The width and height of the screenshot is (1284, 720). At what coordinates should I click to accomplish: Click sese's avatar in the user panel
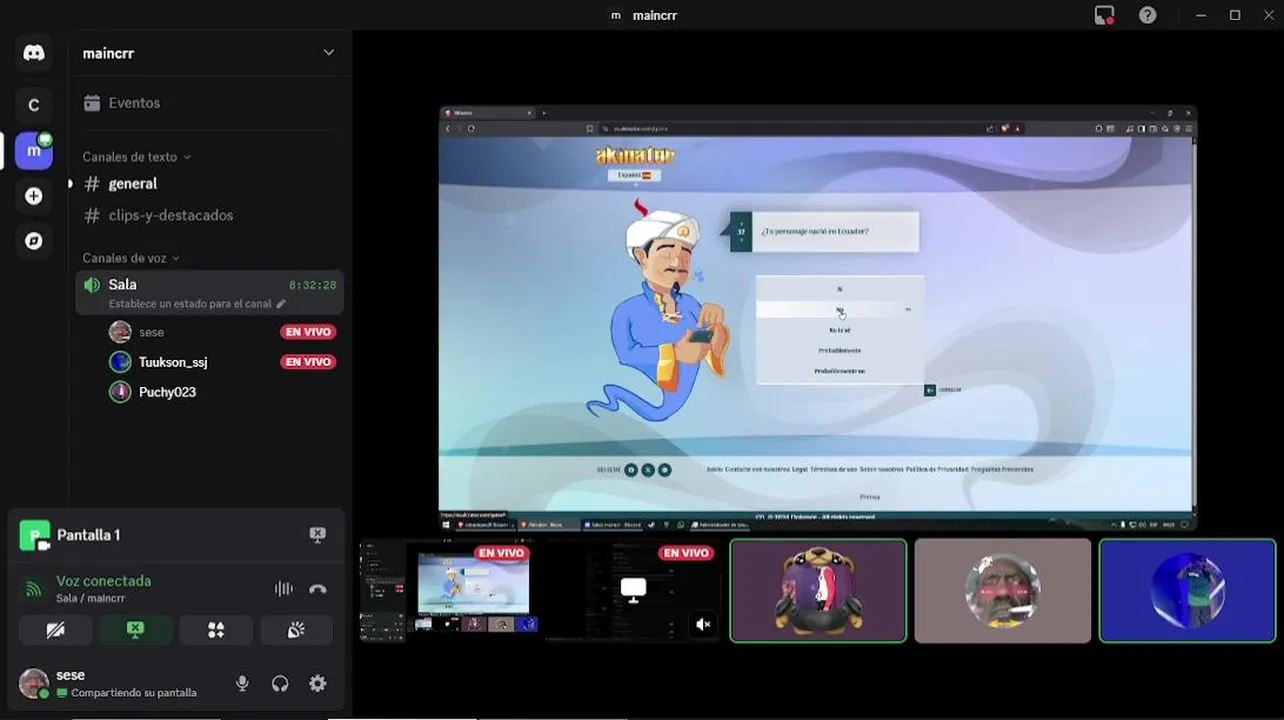(x=34, y=684)
